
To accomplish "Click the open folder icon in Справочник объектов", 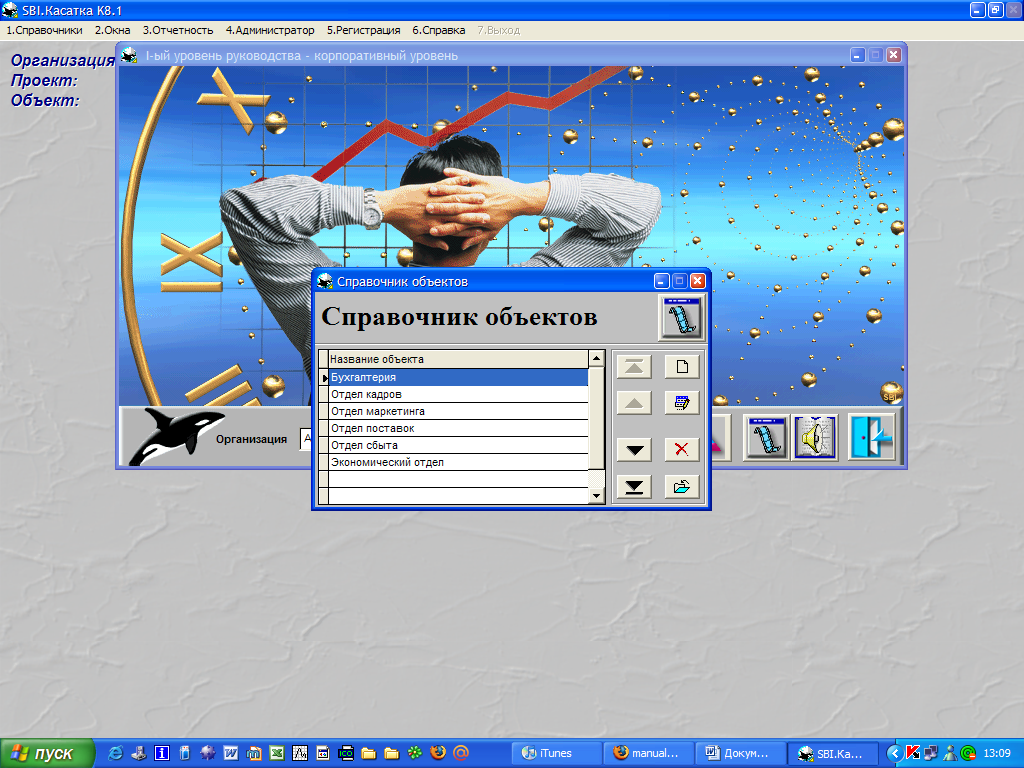I will point(682,487).
